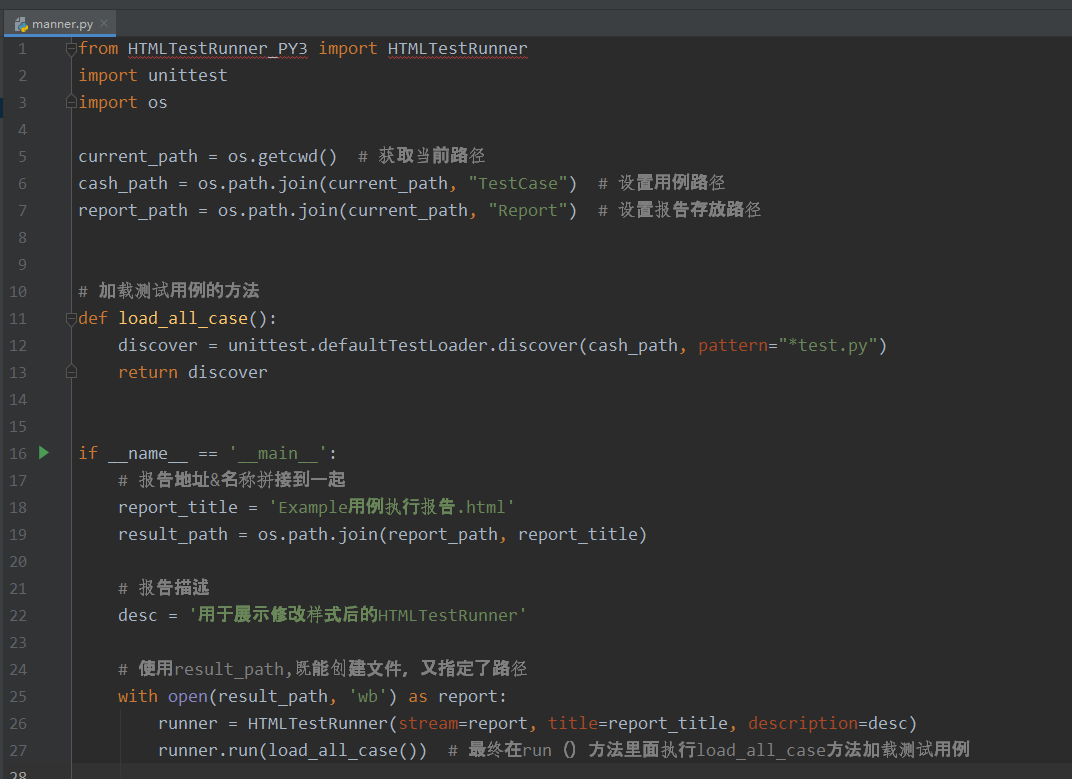Click the Python file icon on manner.py tab
This screenshot has height=779, width=1072.
click(x=21, y=24)
